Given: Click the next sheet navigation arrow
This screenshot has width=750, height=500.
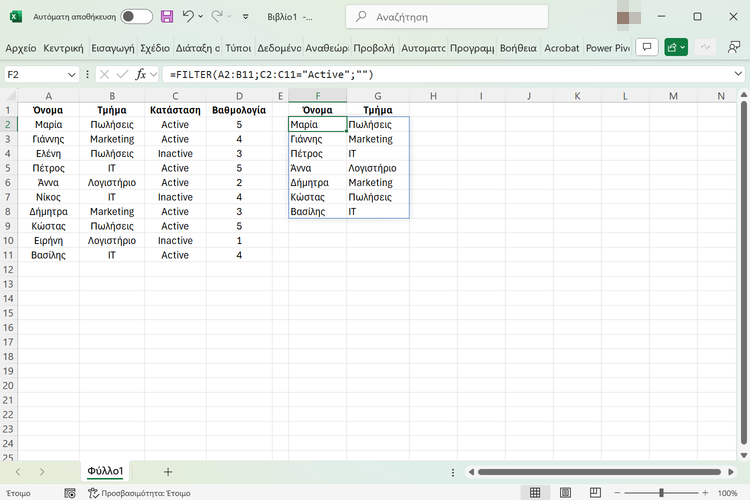Looking at the screenshot, I should 42,472.
